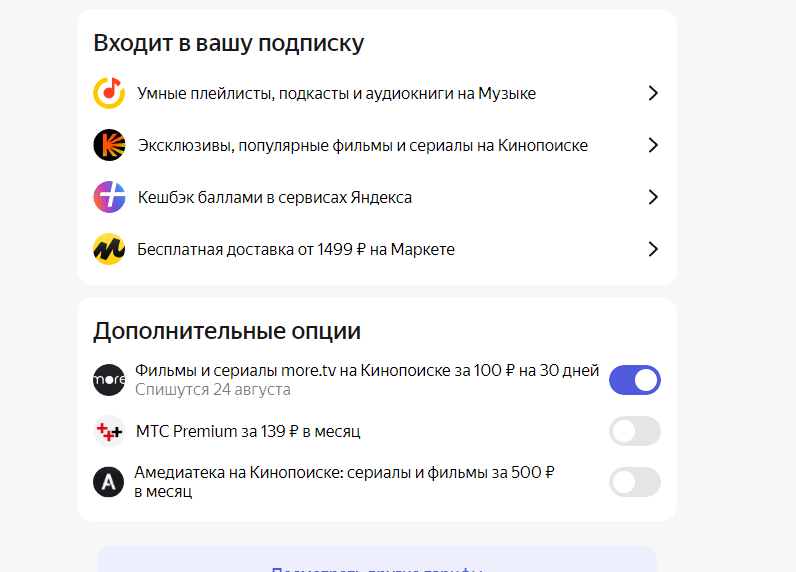Enable the MTS Premium toggle

634,432
